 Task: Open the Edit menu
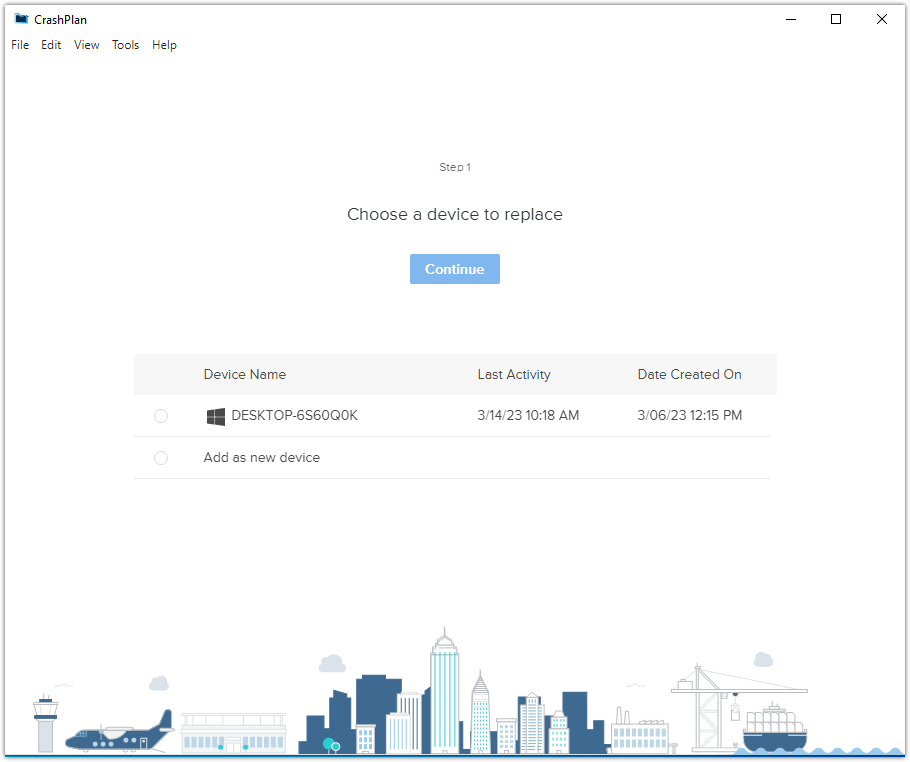pyautogui.click(x=51, y=45)
